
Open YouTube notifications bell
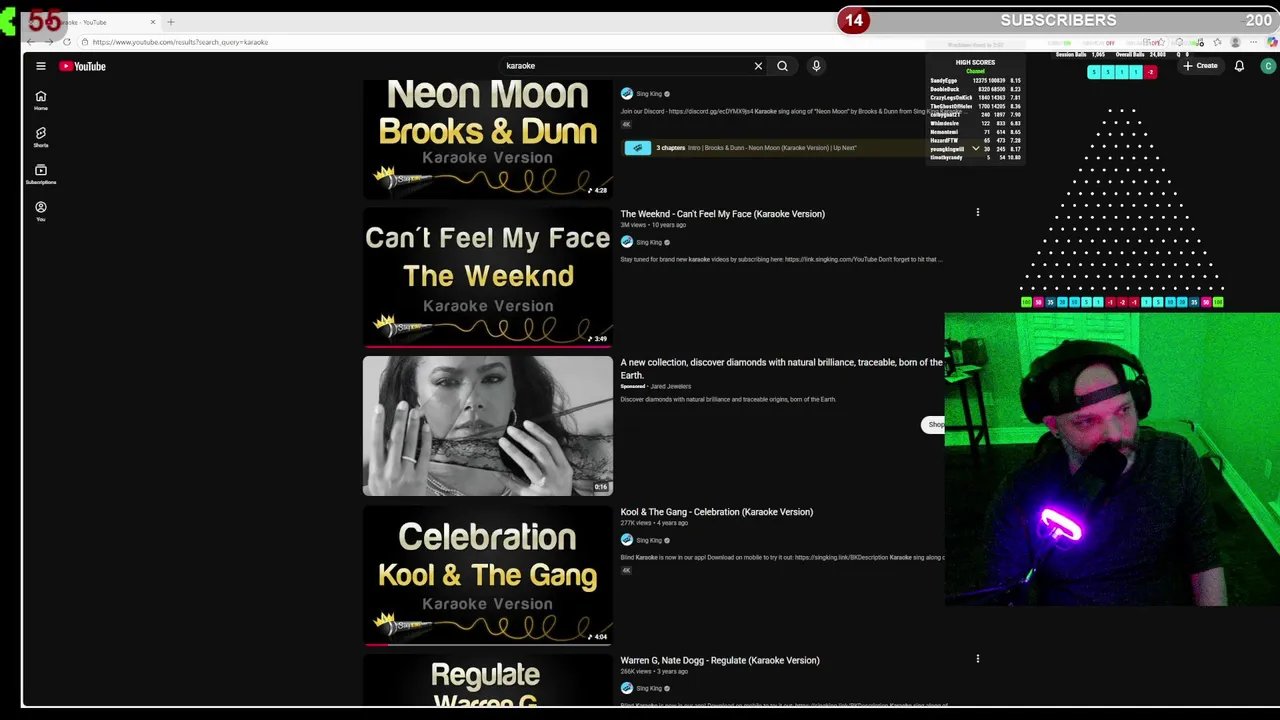coord(1239,66)
